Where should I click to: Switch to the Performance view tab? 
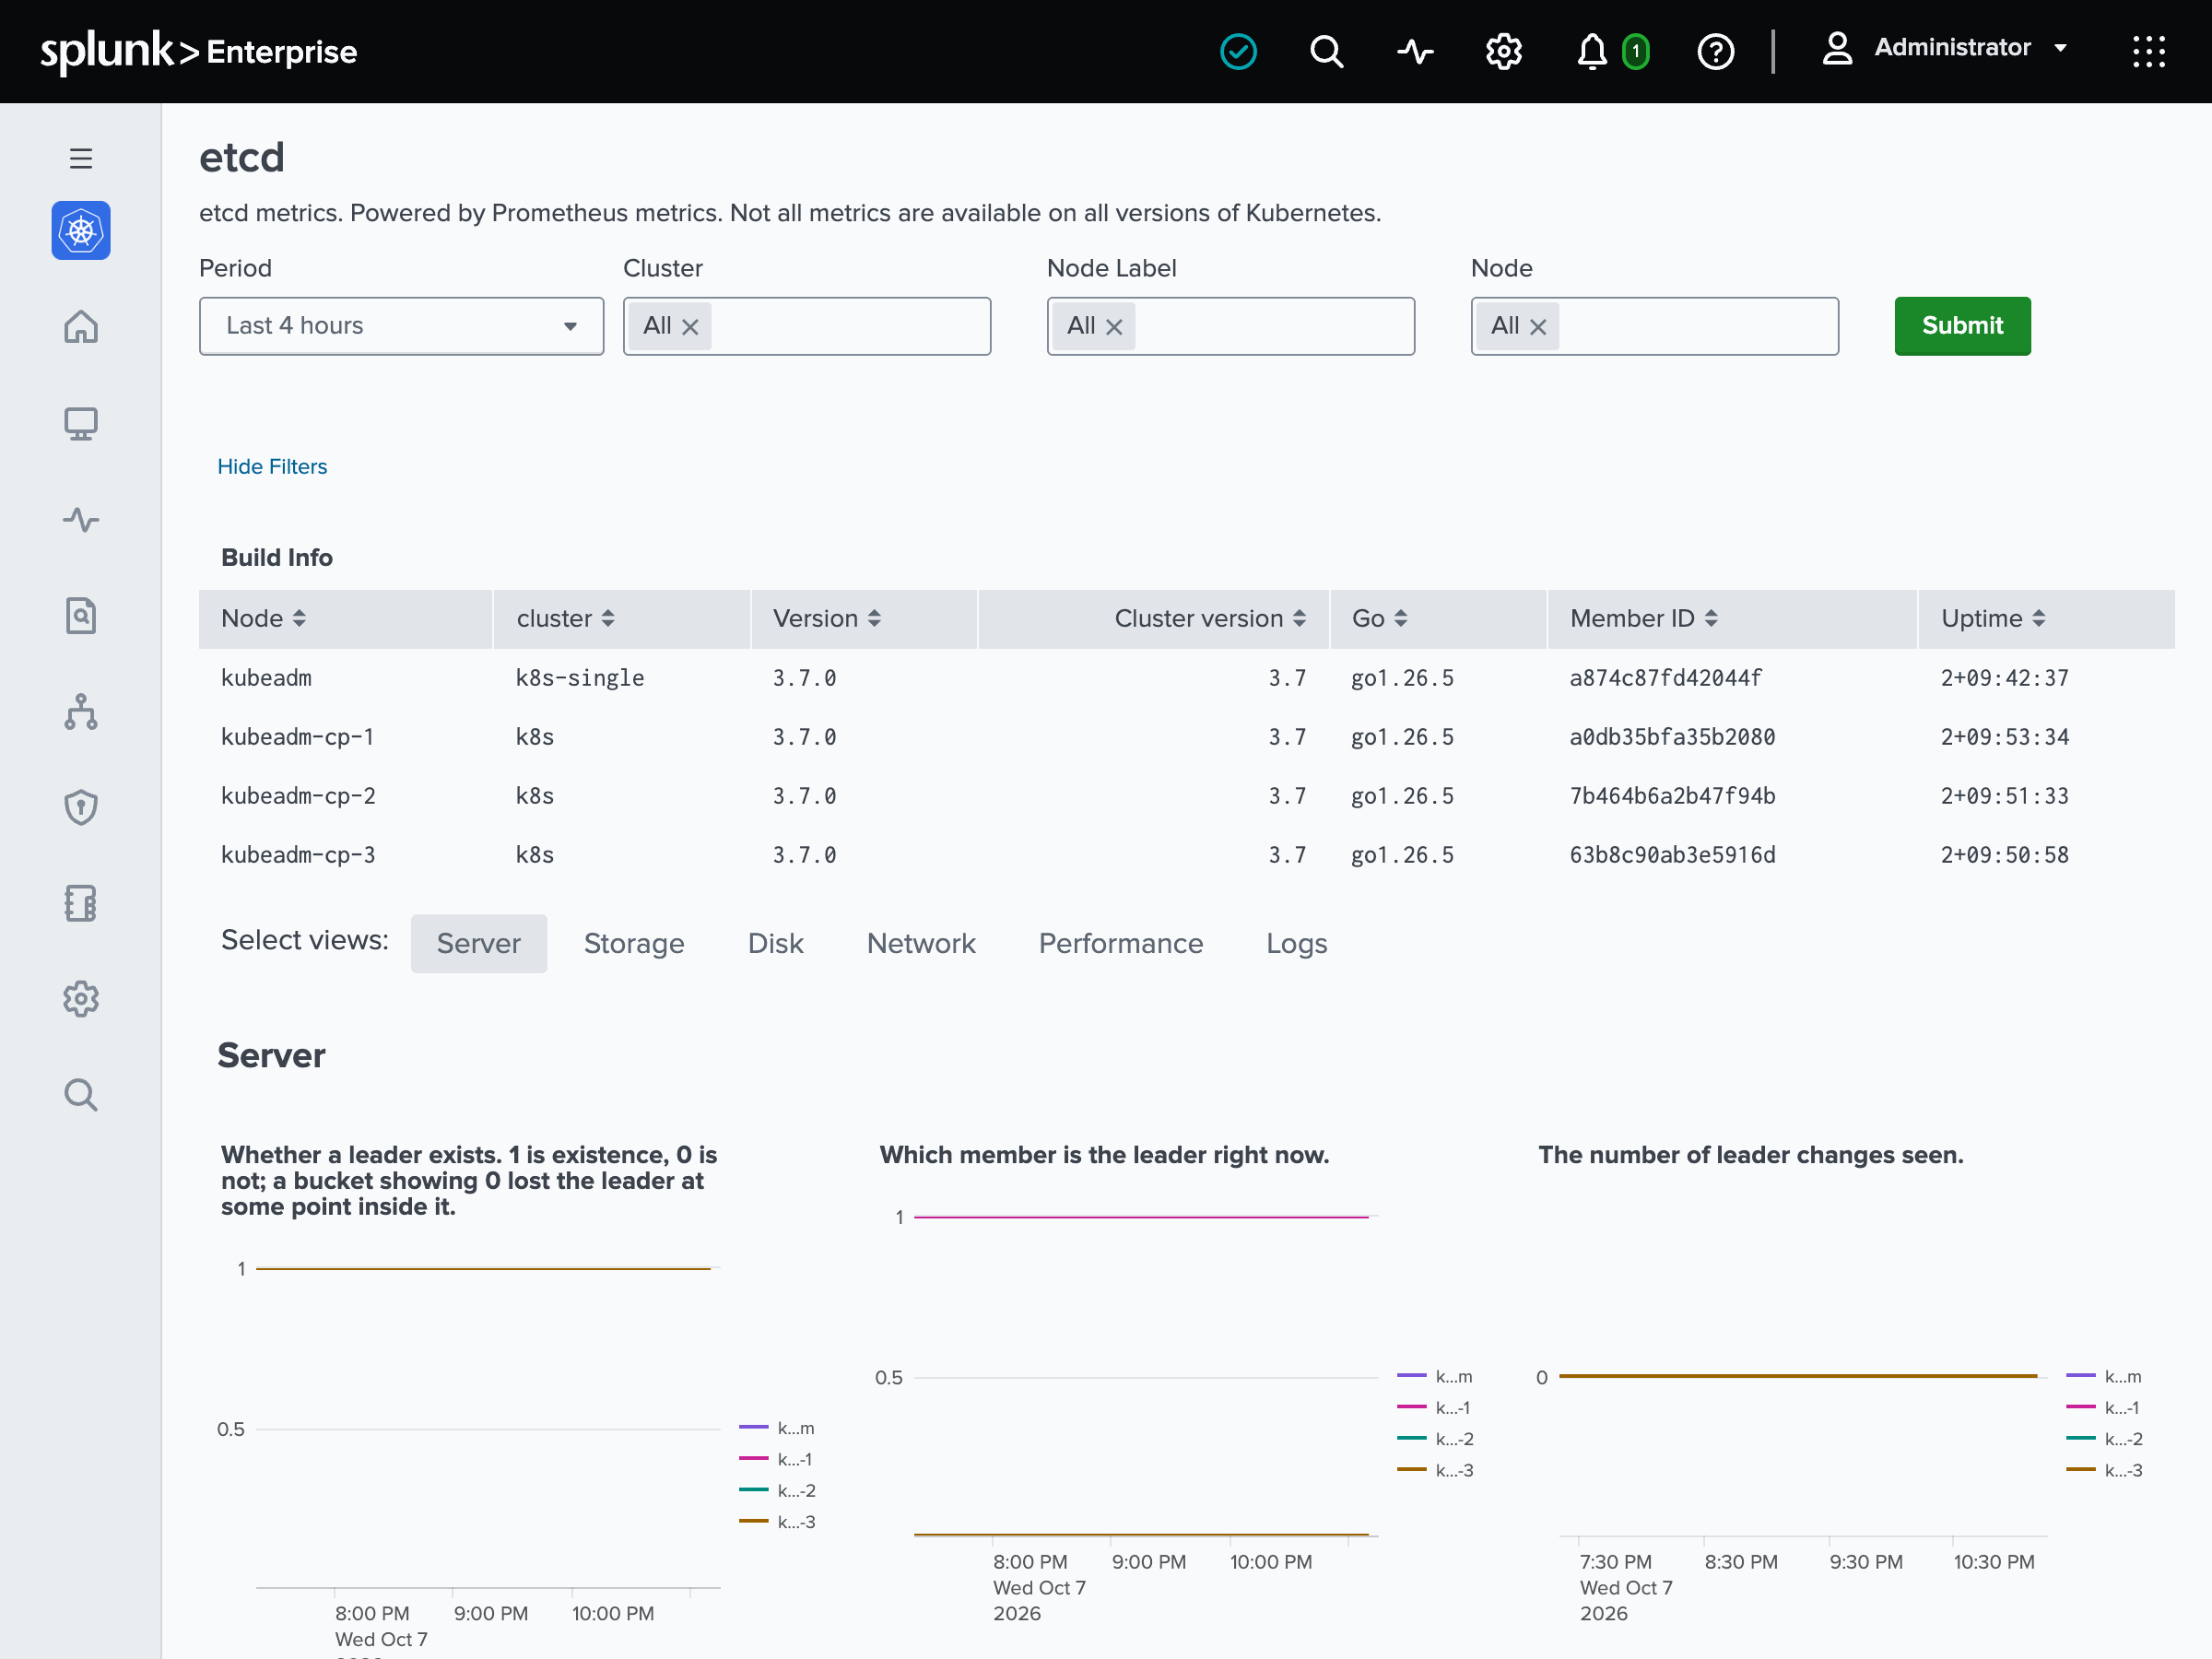(x=1120, y=943)
